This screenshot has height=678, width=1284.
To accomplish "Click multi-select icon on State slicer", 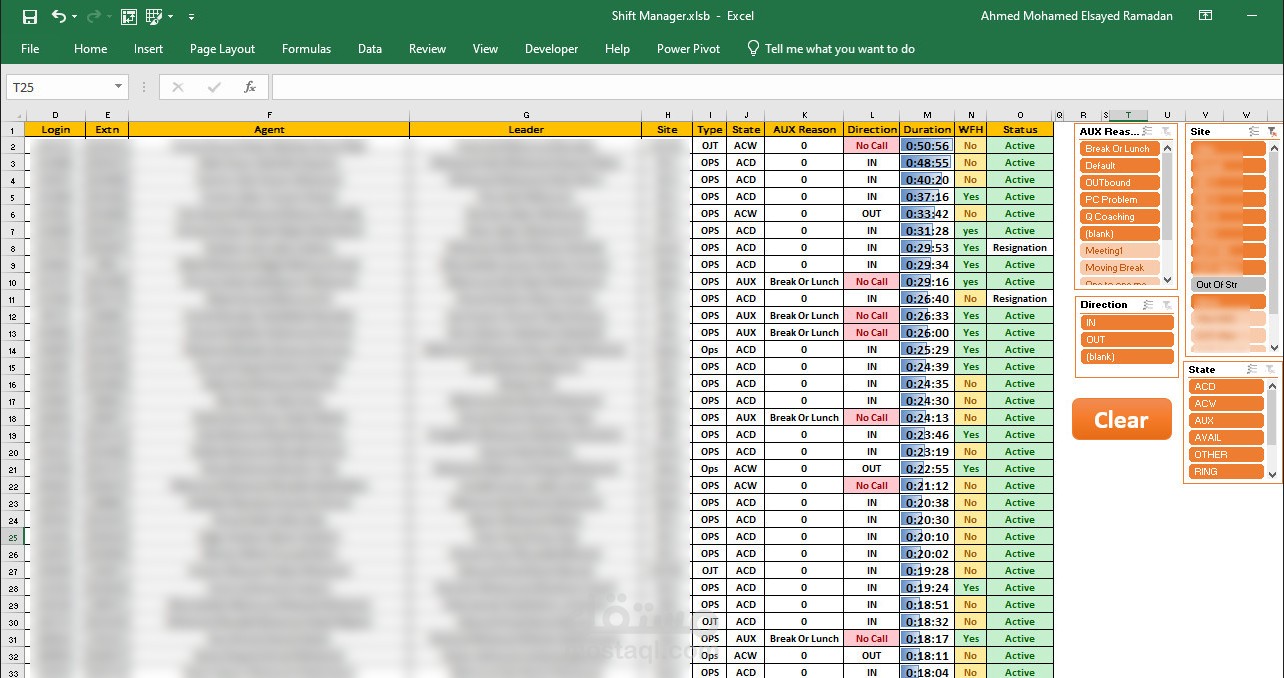I will [x=1253, y=369].
